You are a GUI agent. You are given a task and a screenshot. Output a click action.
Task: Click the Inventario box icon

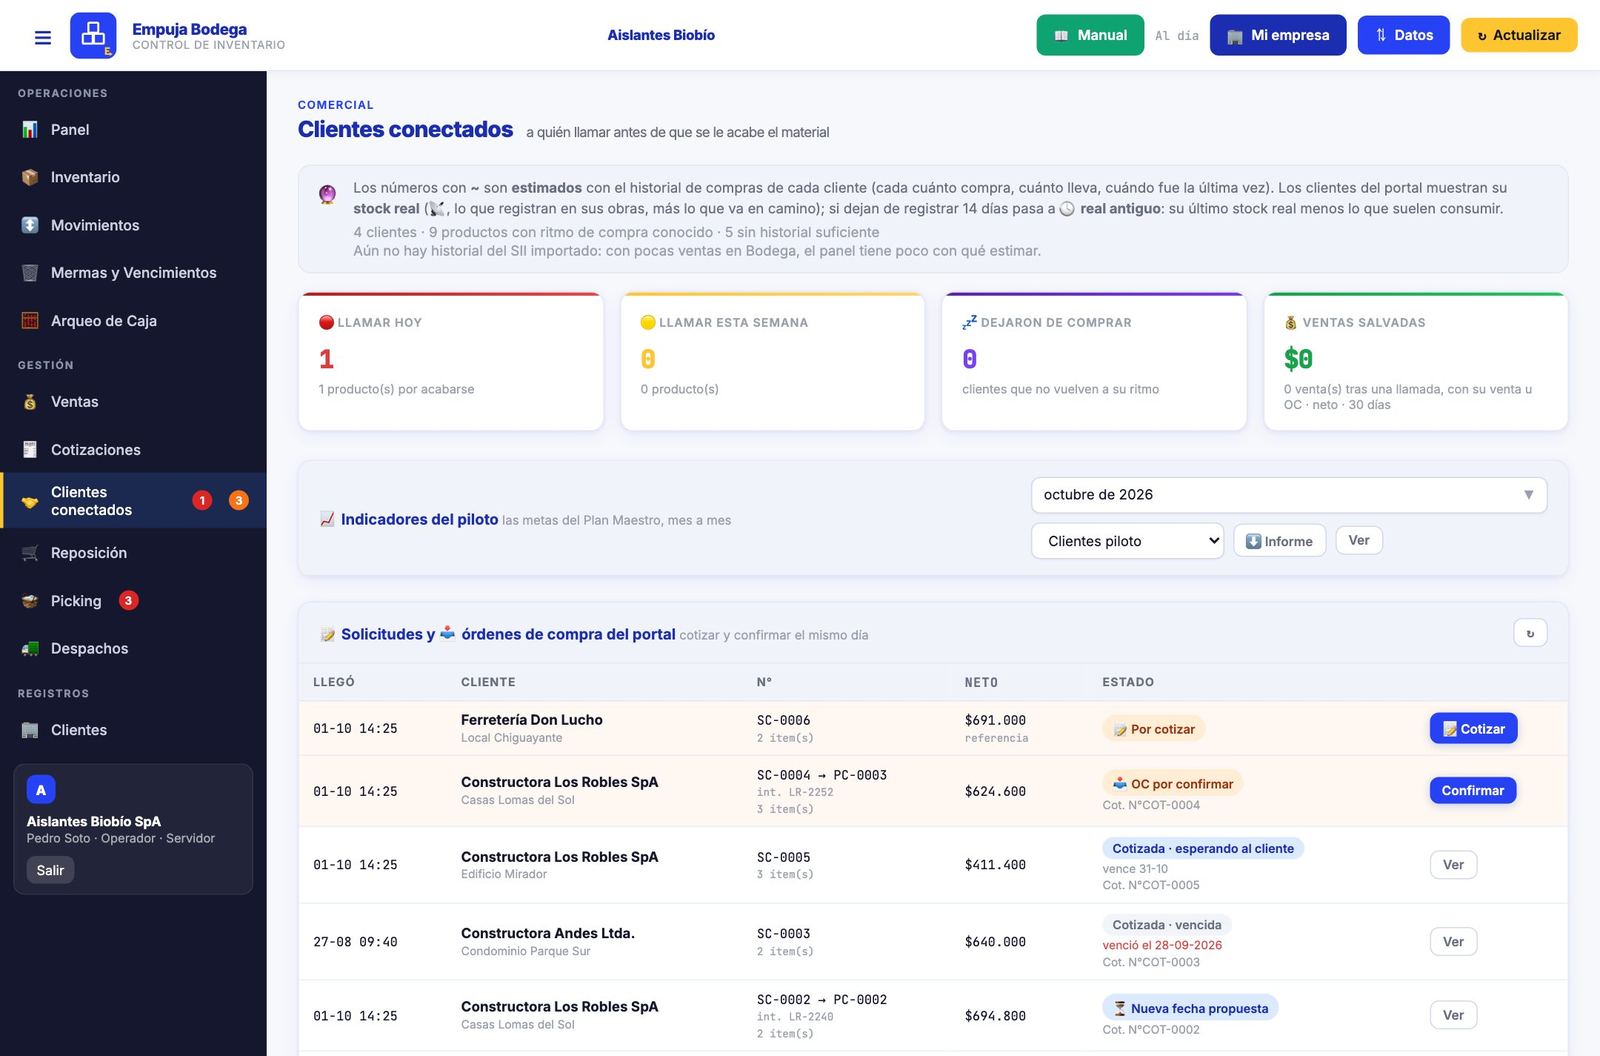[30, 177]
